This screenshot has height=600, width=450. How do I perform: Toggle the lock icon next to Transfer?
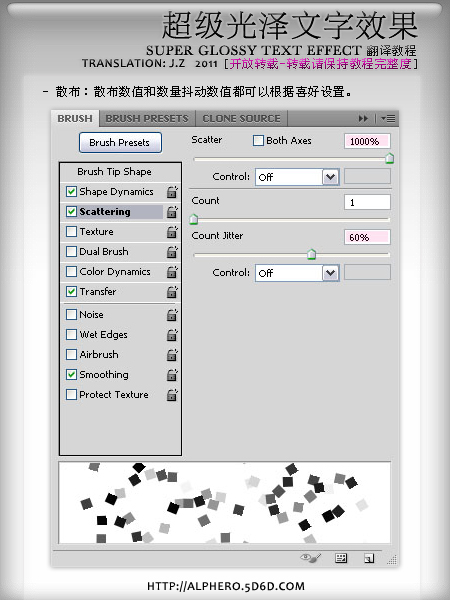[x=172, y=292]
